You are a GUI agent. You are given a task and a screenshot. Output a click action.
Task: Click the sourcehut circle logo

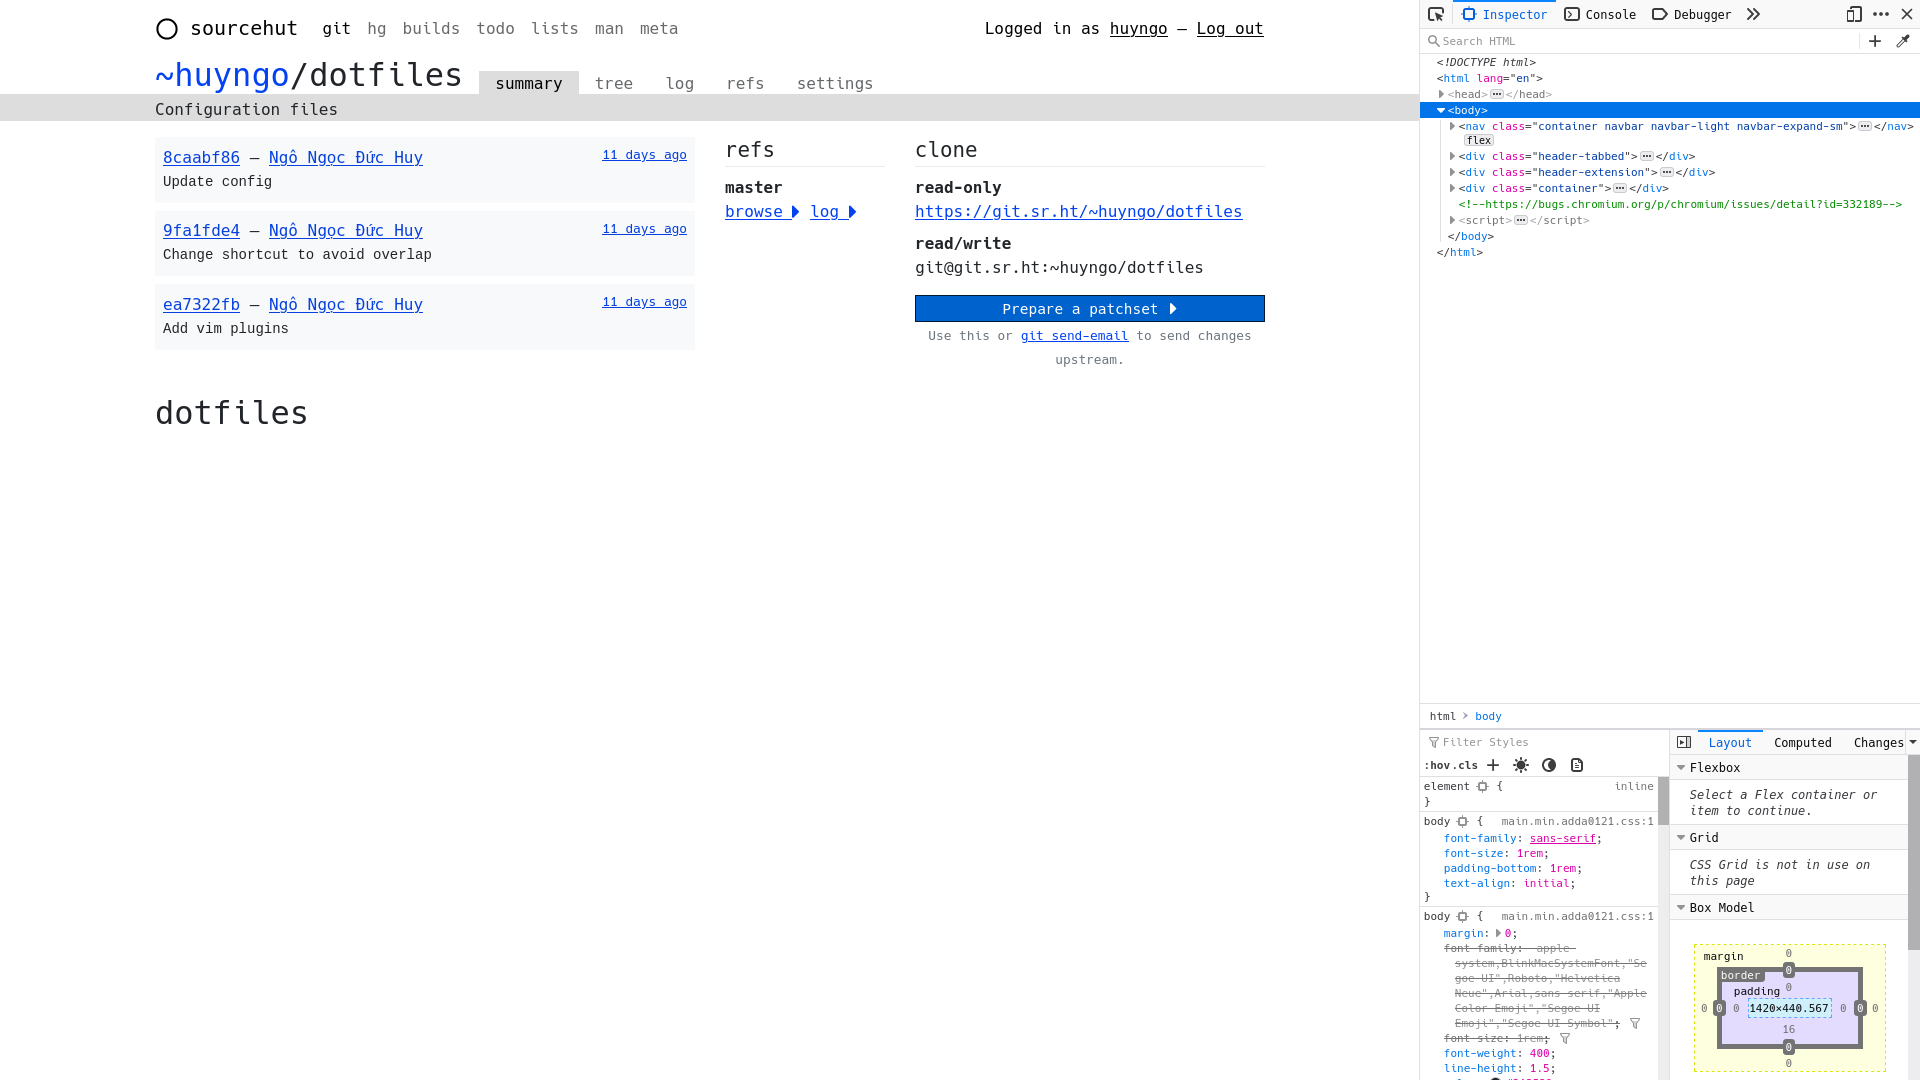[x=167, y=29]
